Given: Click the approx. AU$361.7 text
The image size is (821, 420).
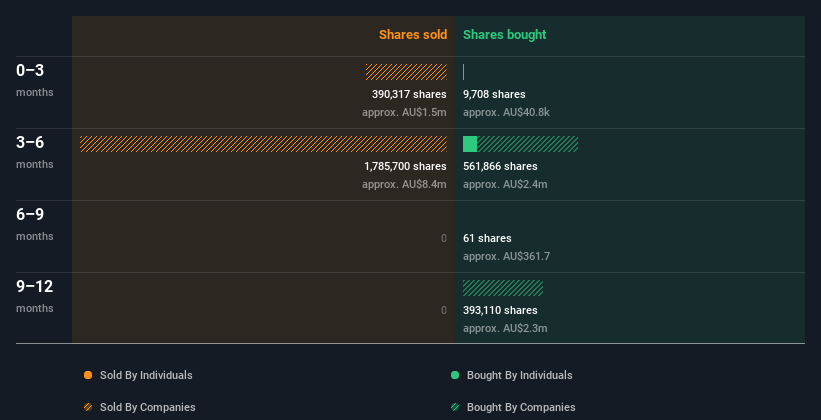Looking at the screenshot, I should coord(506,256).
